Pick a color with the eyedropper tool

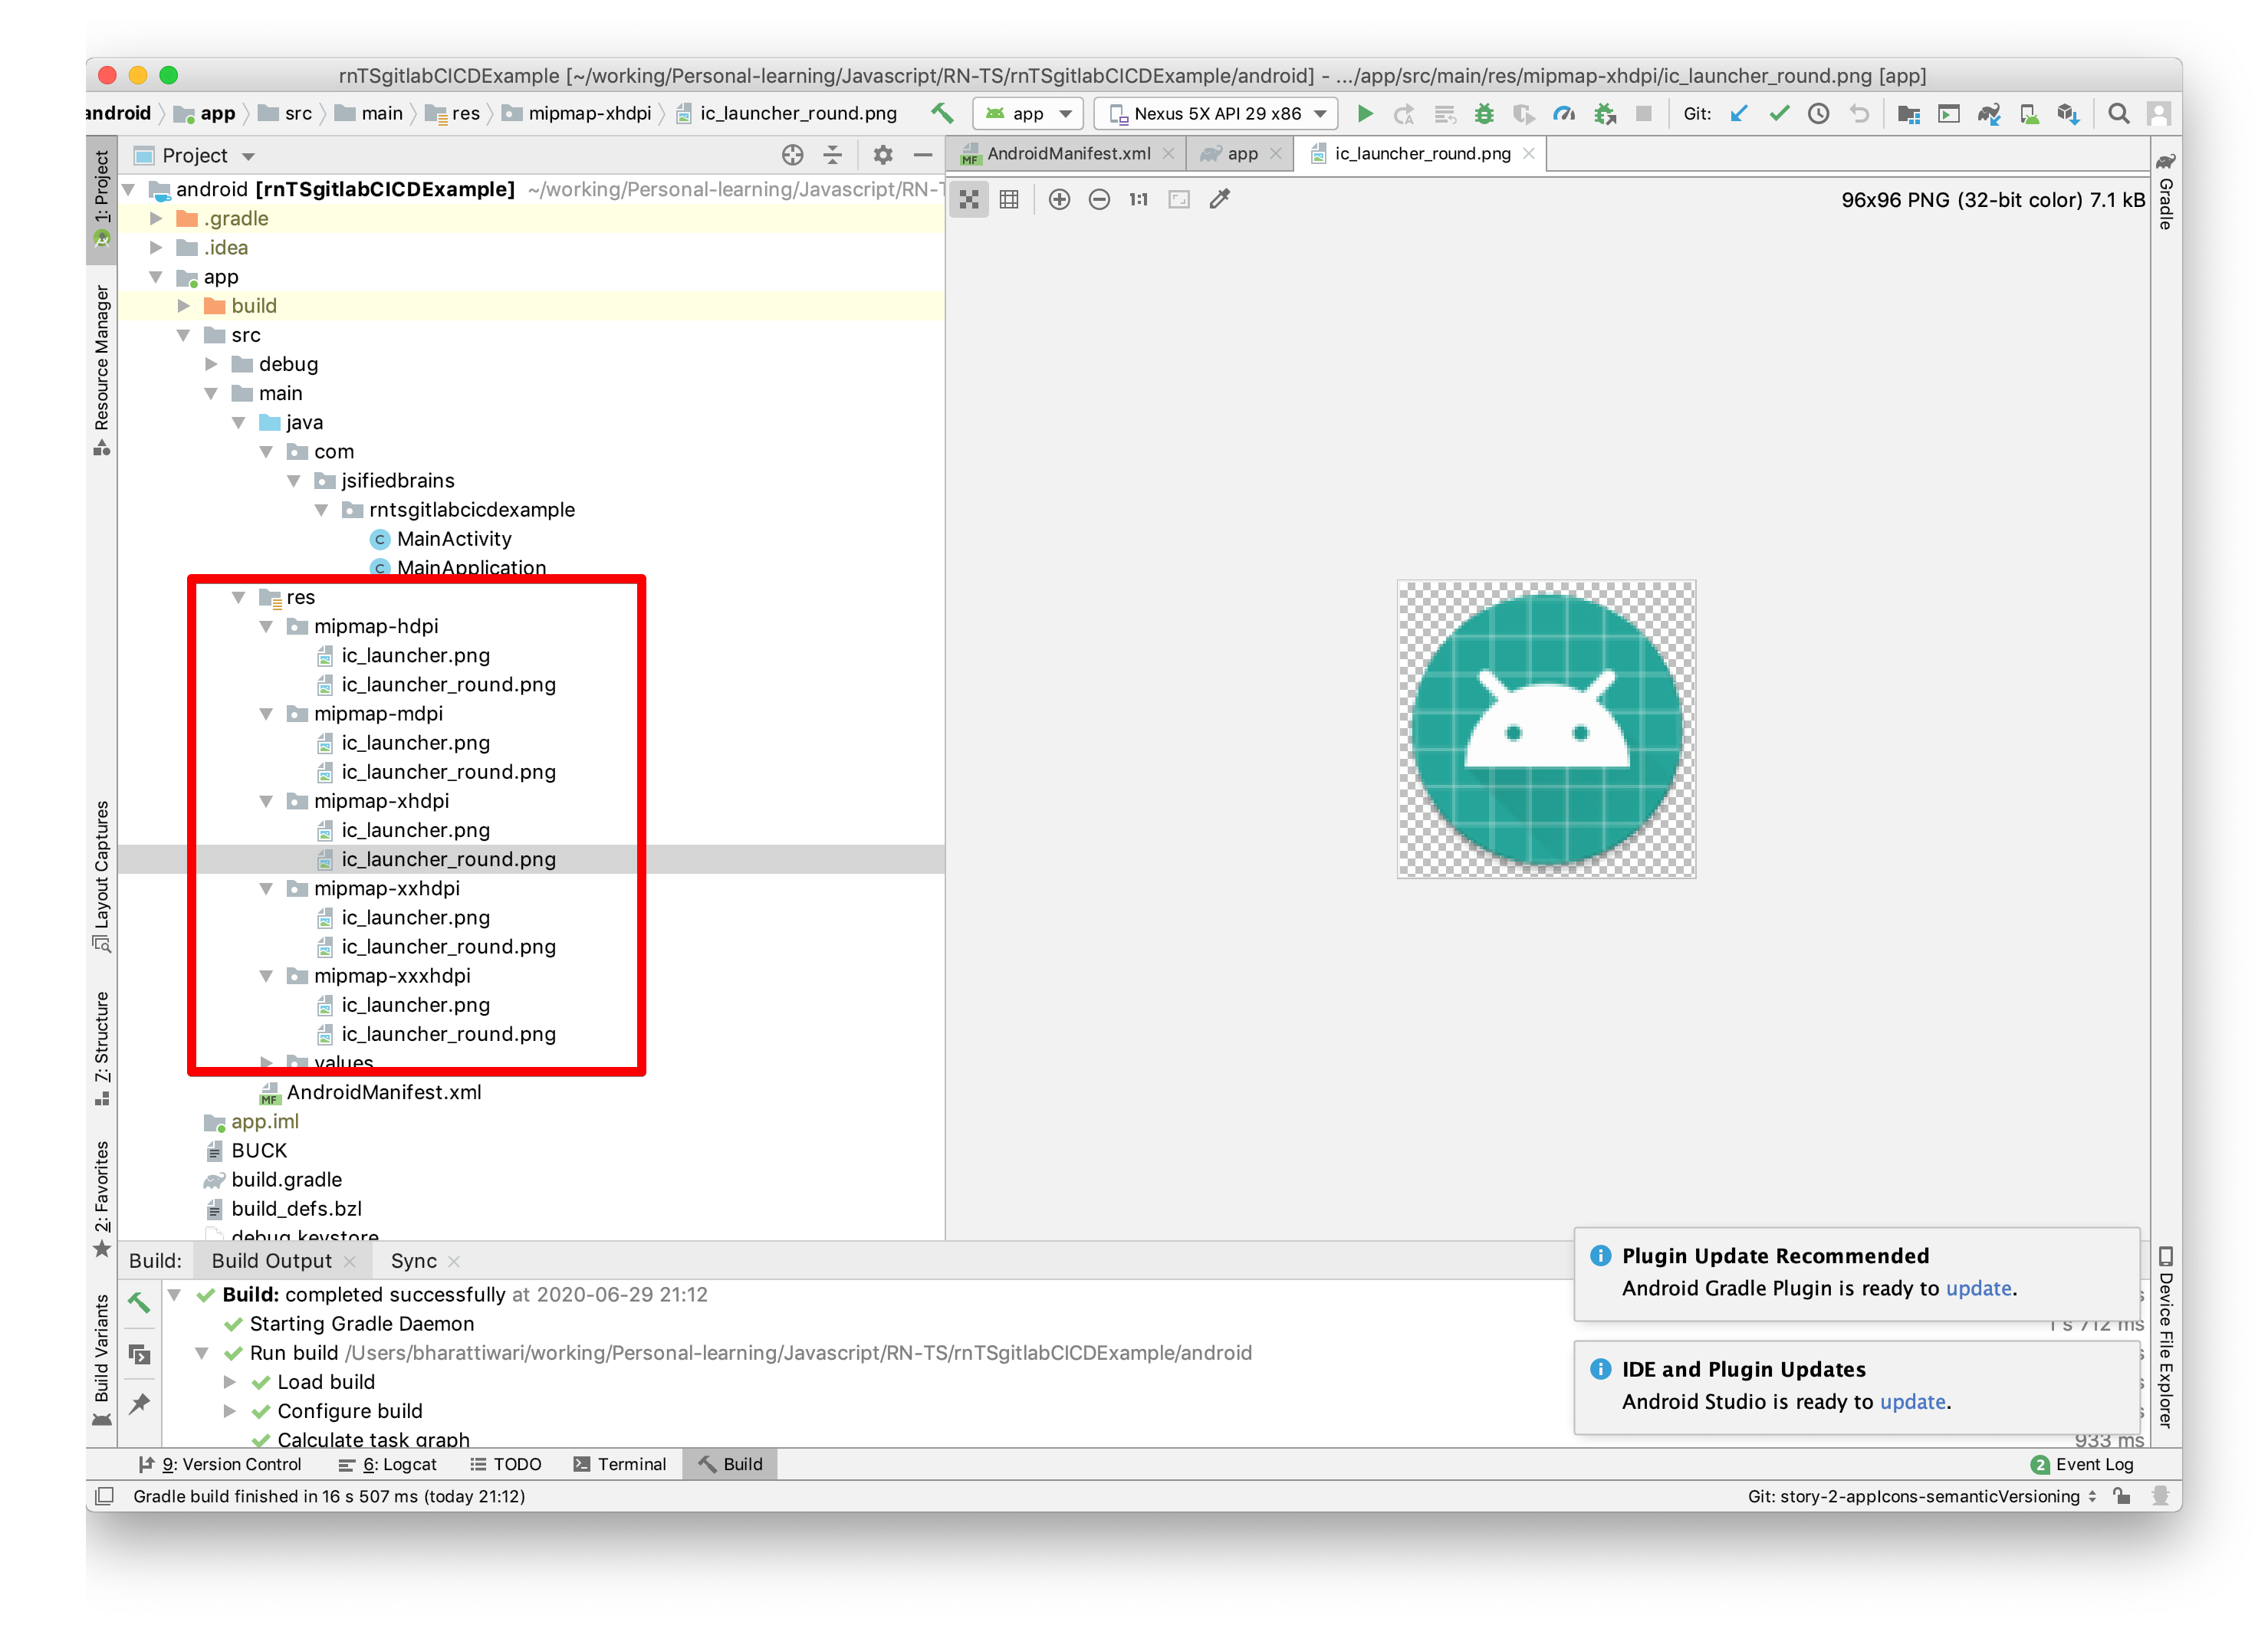(x=1220, y=199)
